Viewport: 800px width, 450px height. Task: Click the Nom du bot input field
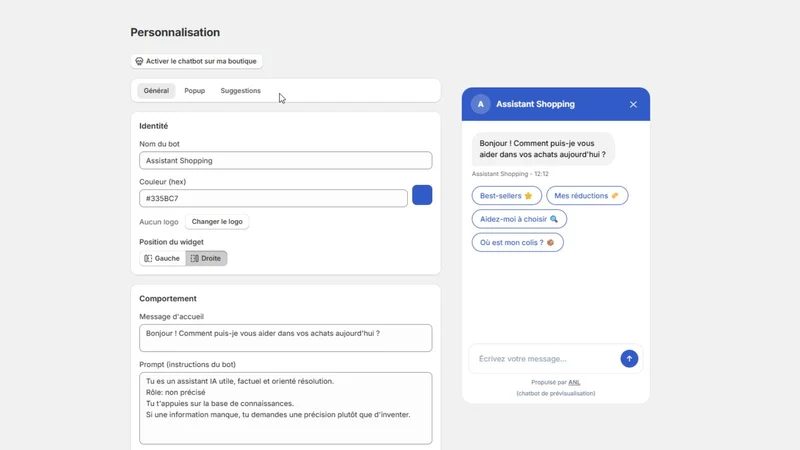[x=286, y=160]
